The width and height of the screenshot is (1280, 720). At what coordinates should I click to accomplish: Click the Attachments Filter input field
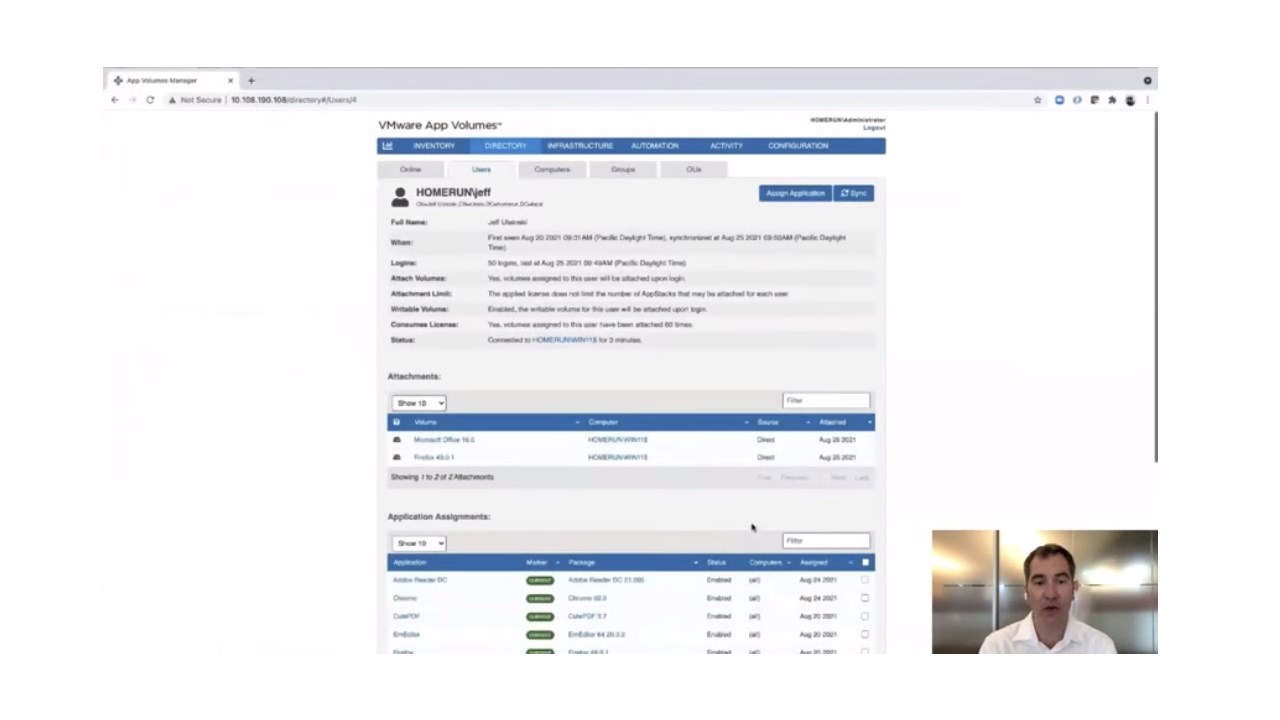tap(826, 400)
